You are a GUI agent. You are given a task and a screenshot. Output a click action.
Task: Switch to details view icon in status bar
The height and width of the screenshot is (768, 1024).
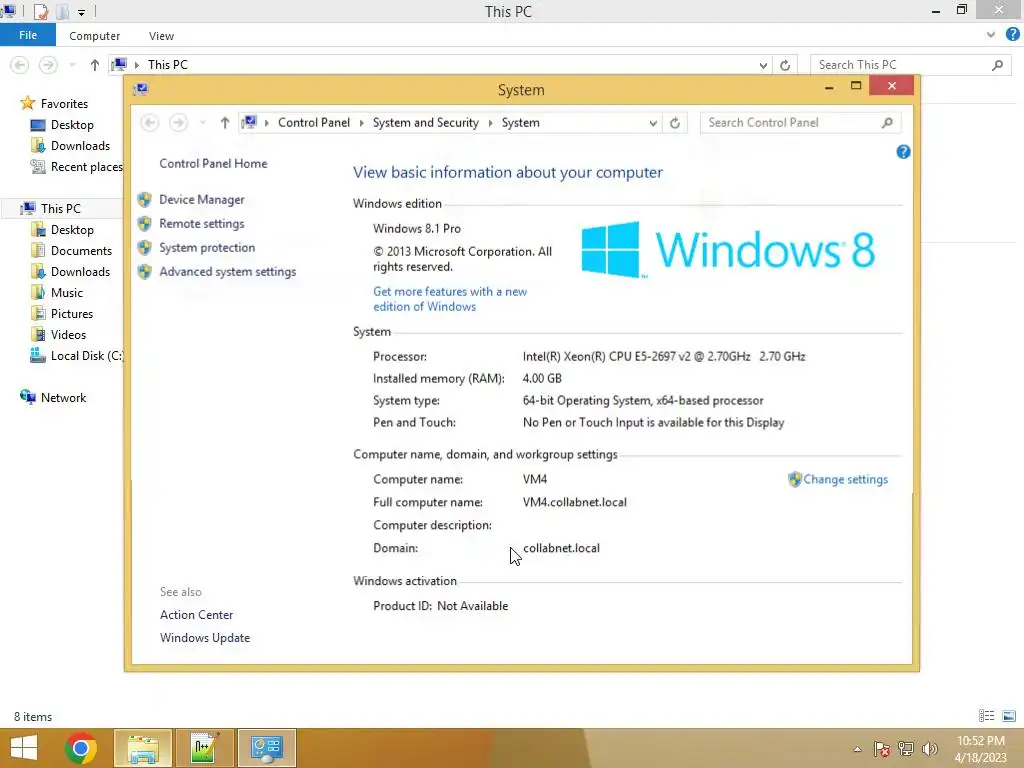pos(986,716)
